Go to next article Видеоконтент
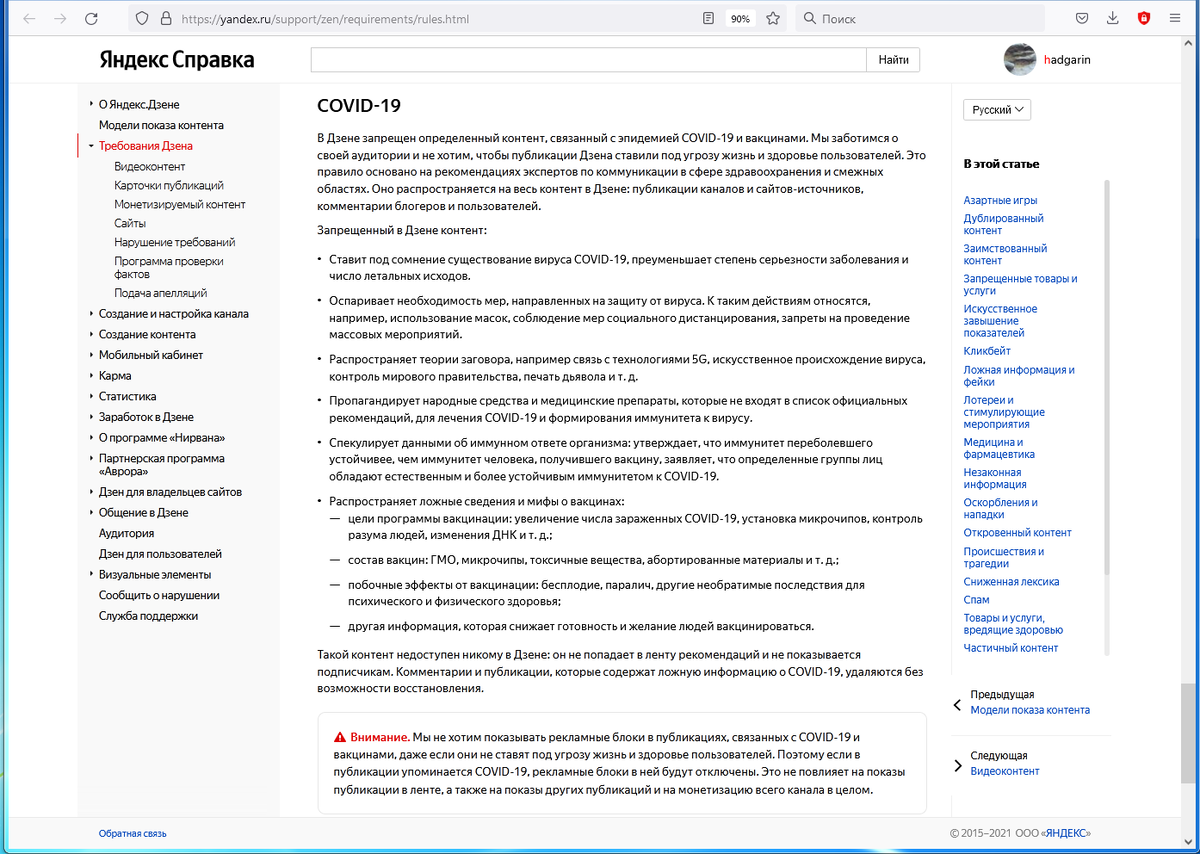 1005,772
